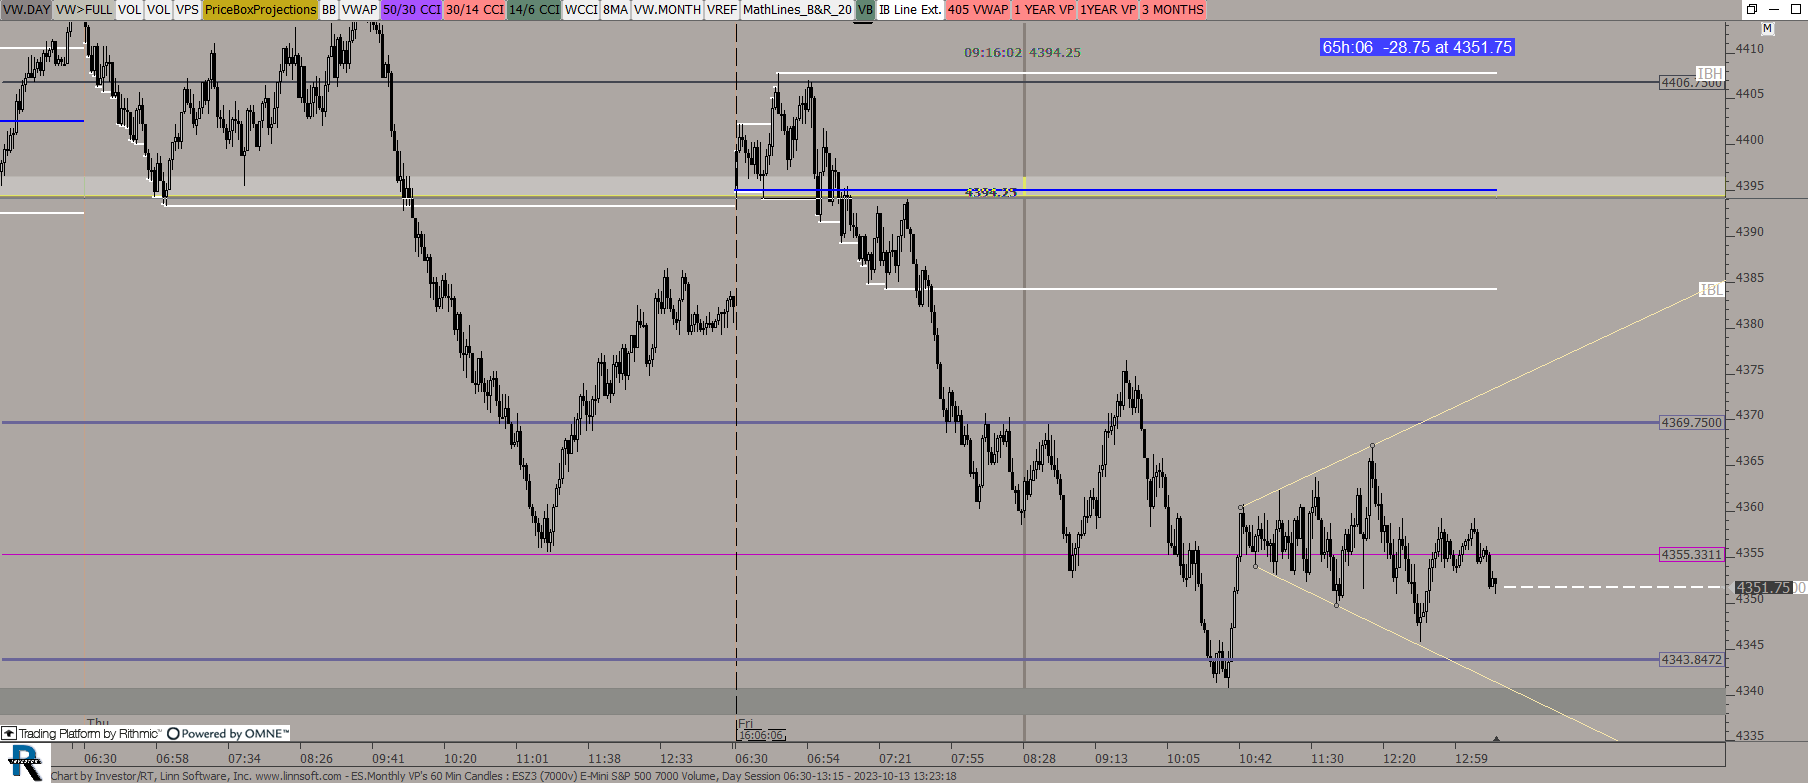Click the VPS toolbar button
1808x783 pixels.
click(187, 10)
